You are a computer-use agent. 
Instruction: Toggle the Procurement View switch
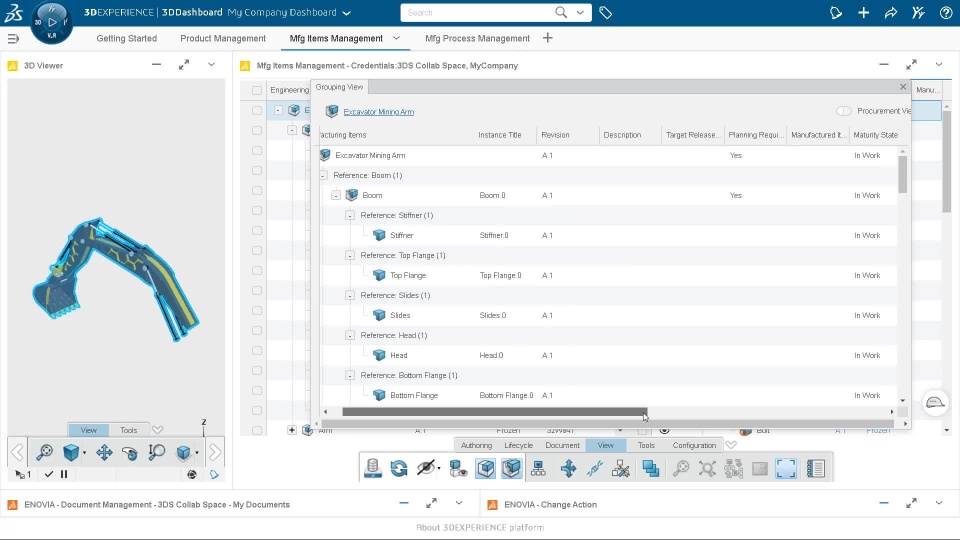844,111
